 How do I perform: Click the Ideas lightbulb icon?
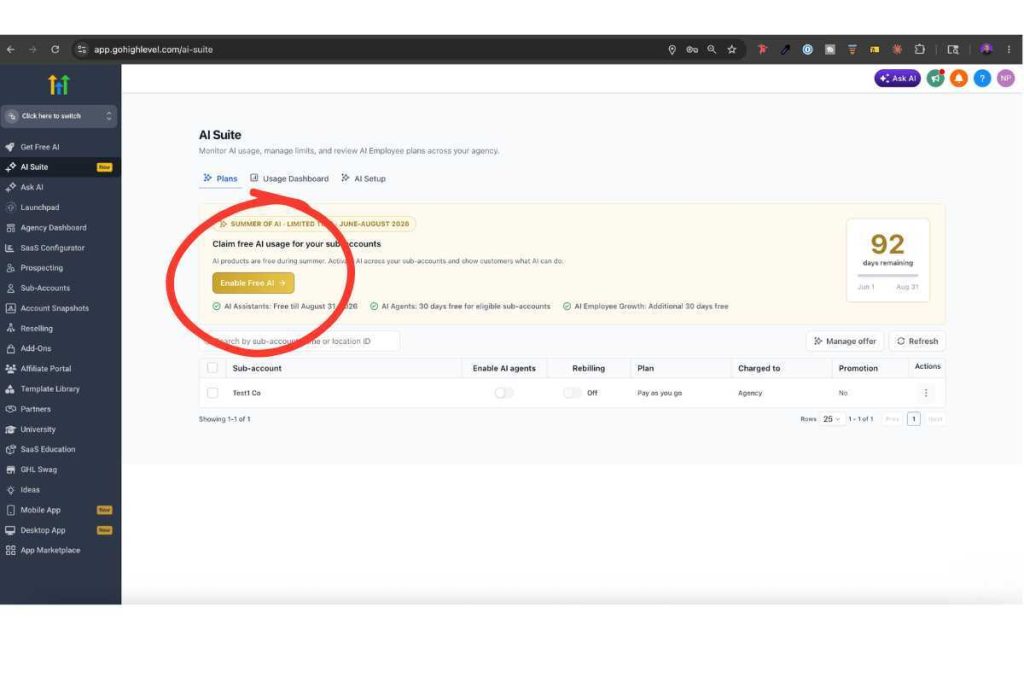tap(10, 490)
